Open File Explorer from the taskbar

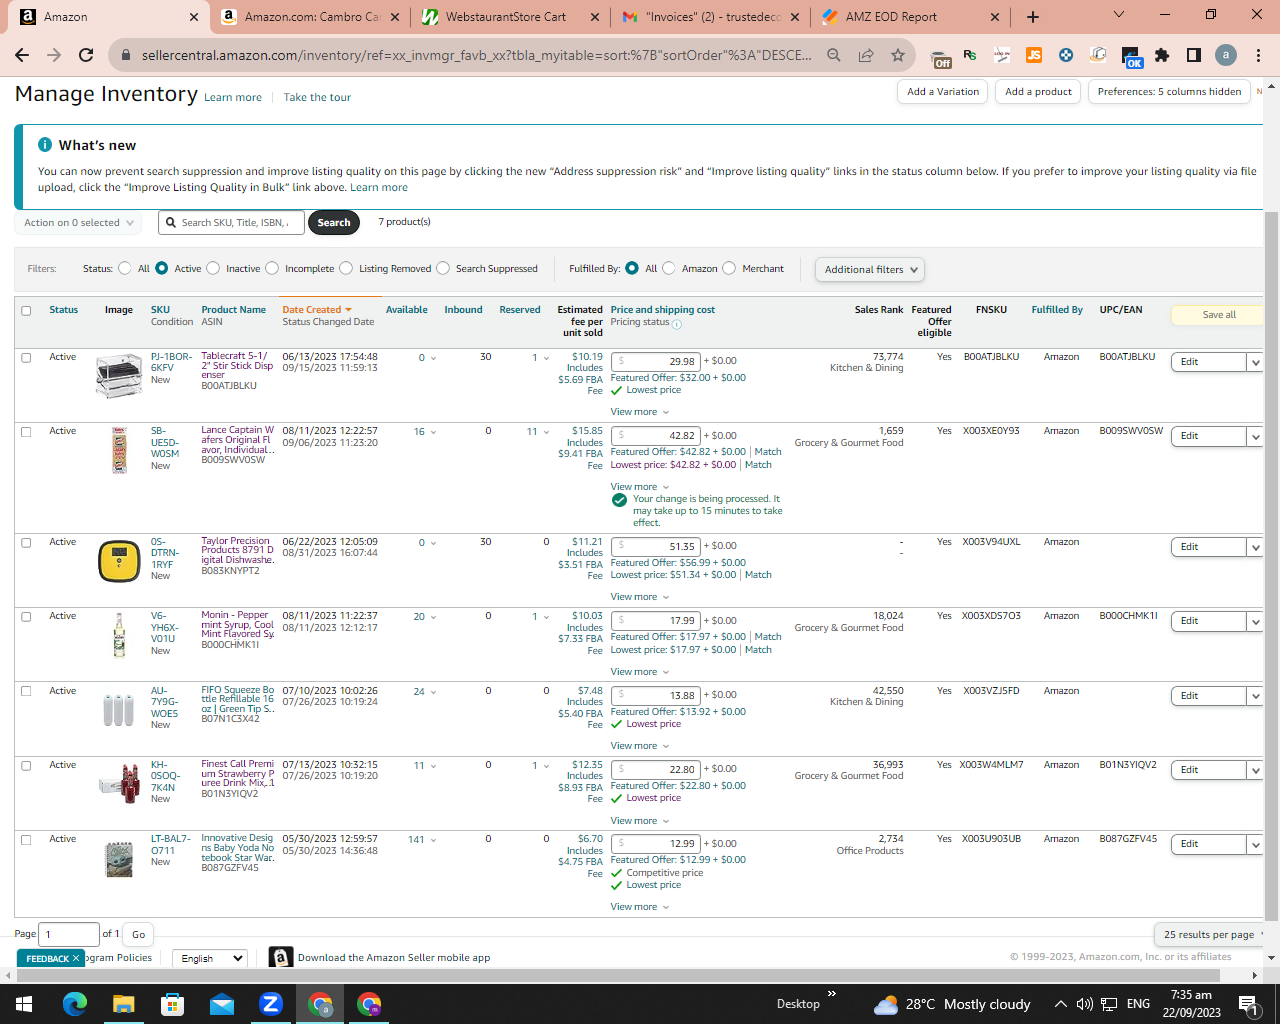[123, 1004]
